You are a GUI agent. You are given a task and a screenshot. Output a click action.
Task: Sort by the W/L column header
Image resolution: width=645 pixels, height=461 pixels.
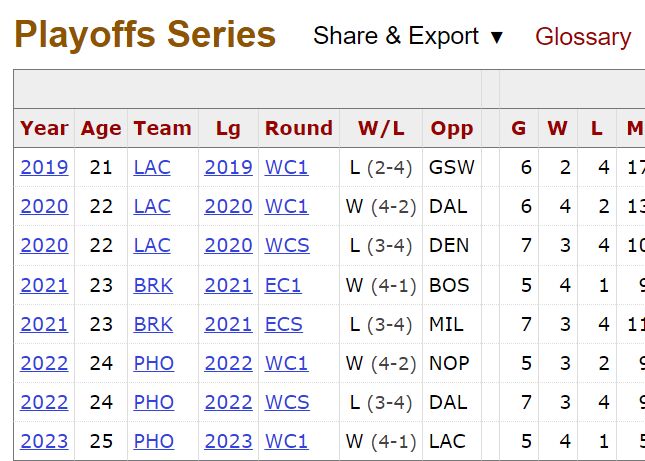click(381, 128)
